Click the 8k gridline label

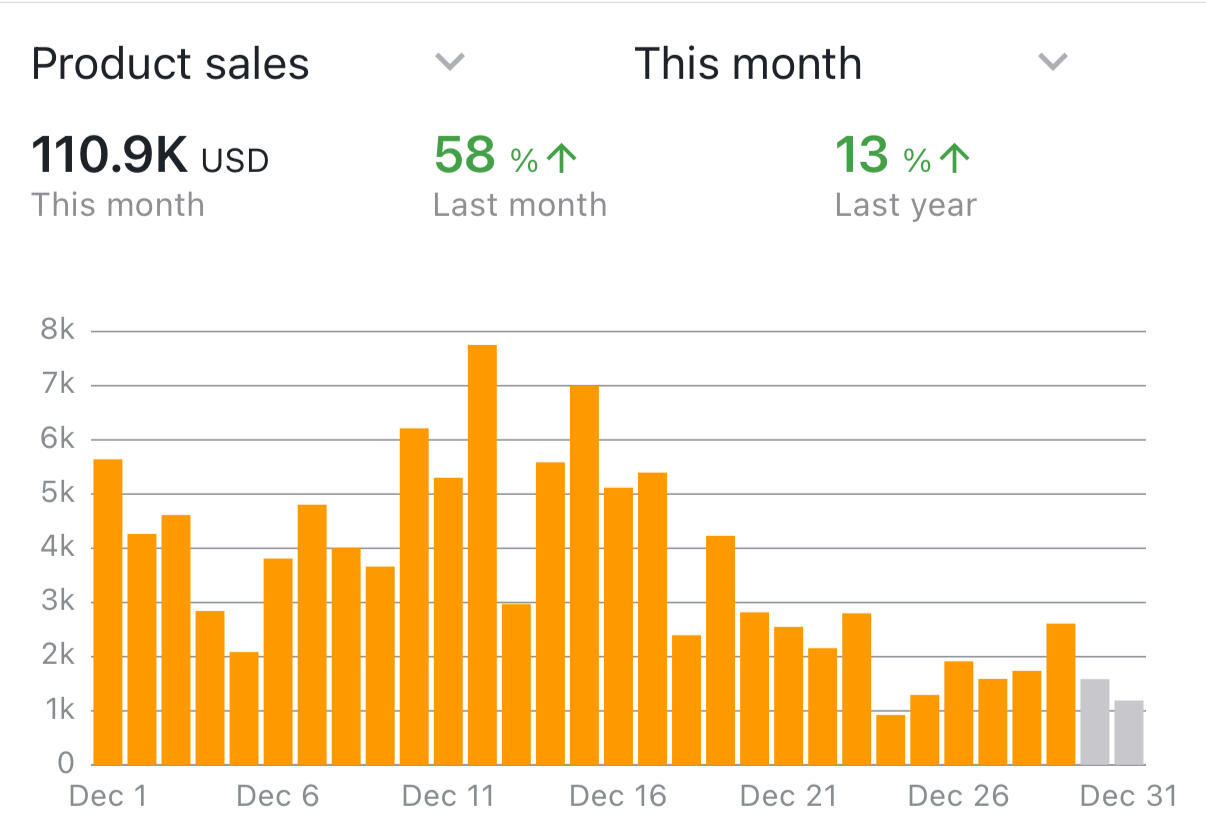click(56, 331)
